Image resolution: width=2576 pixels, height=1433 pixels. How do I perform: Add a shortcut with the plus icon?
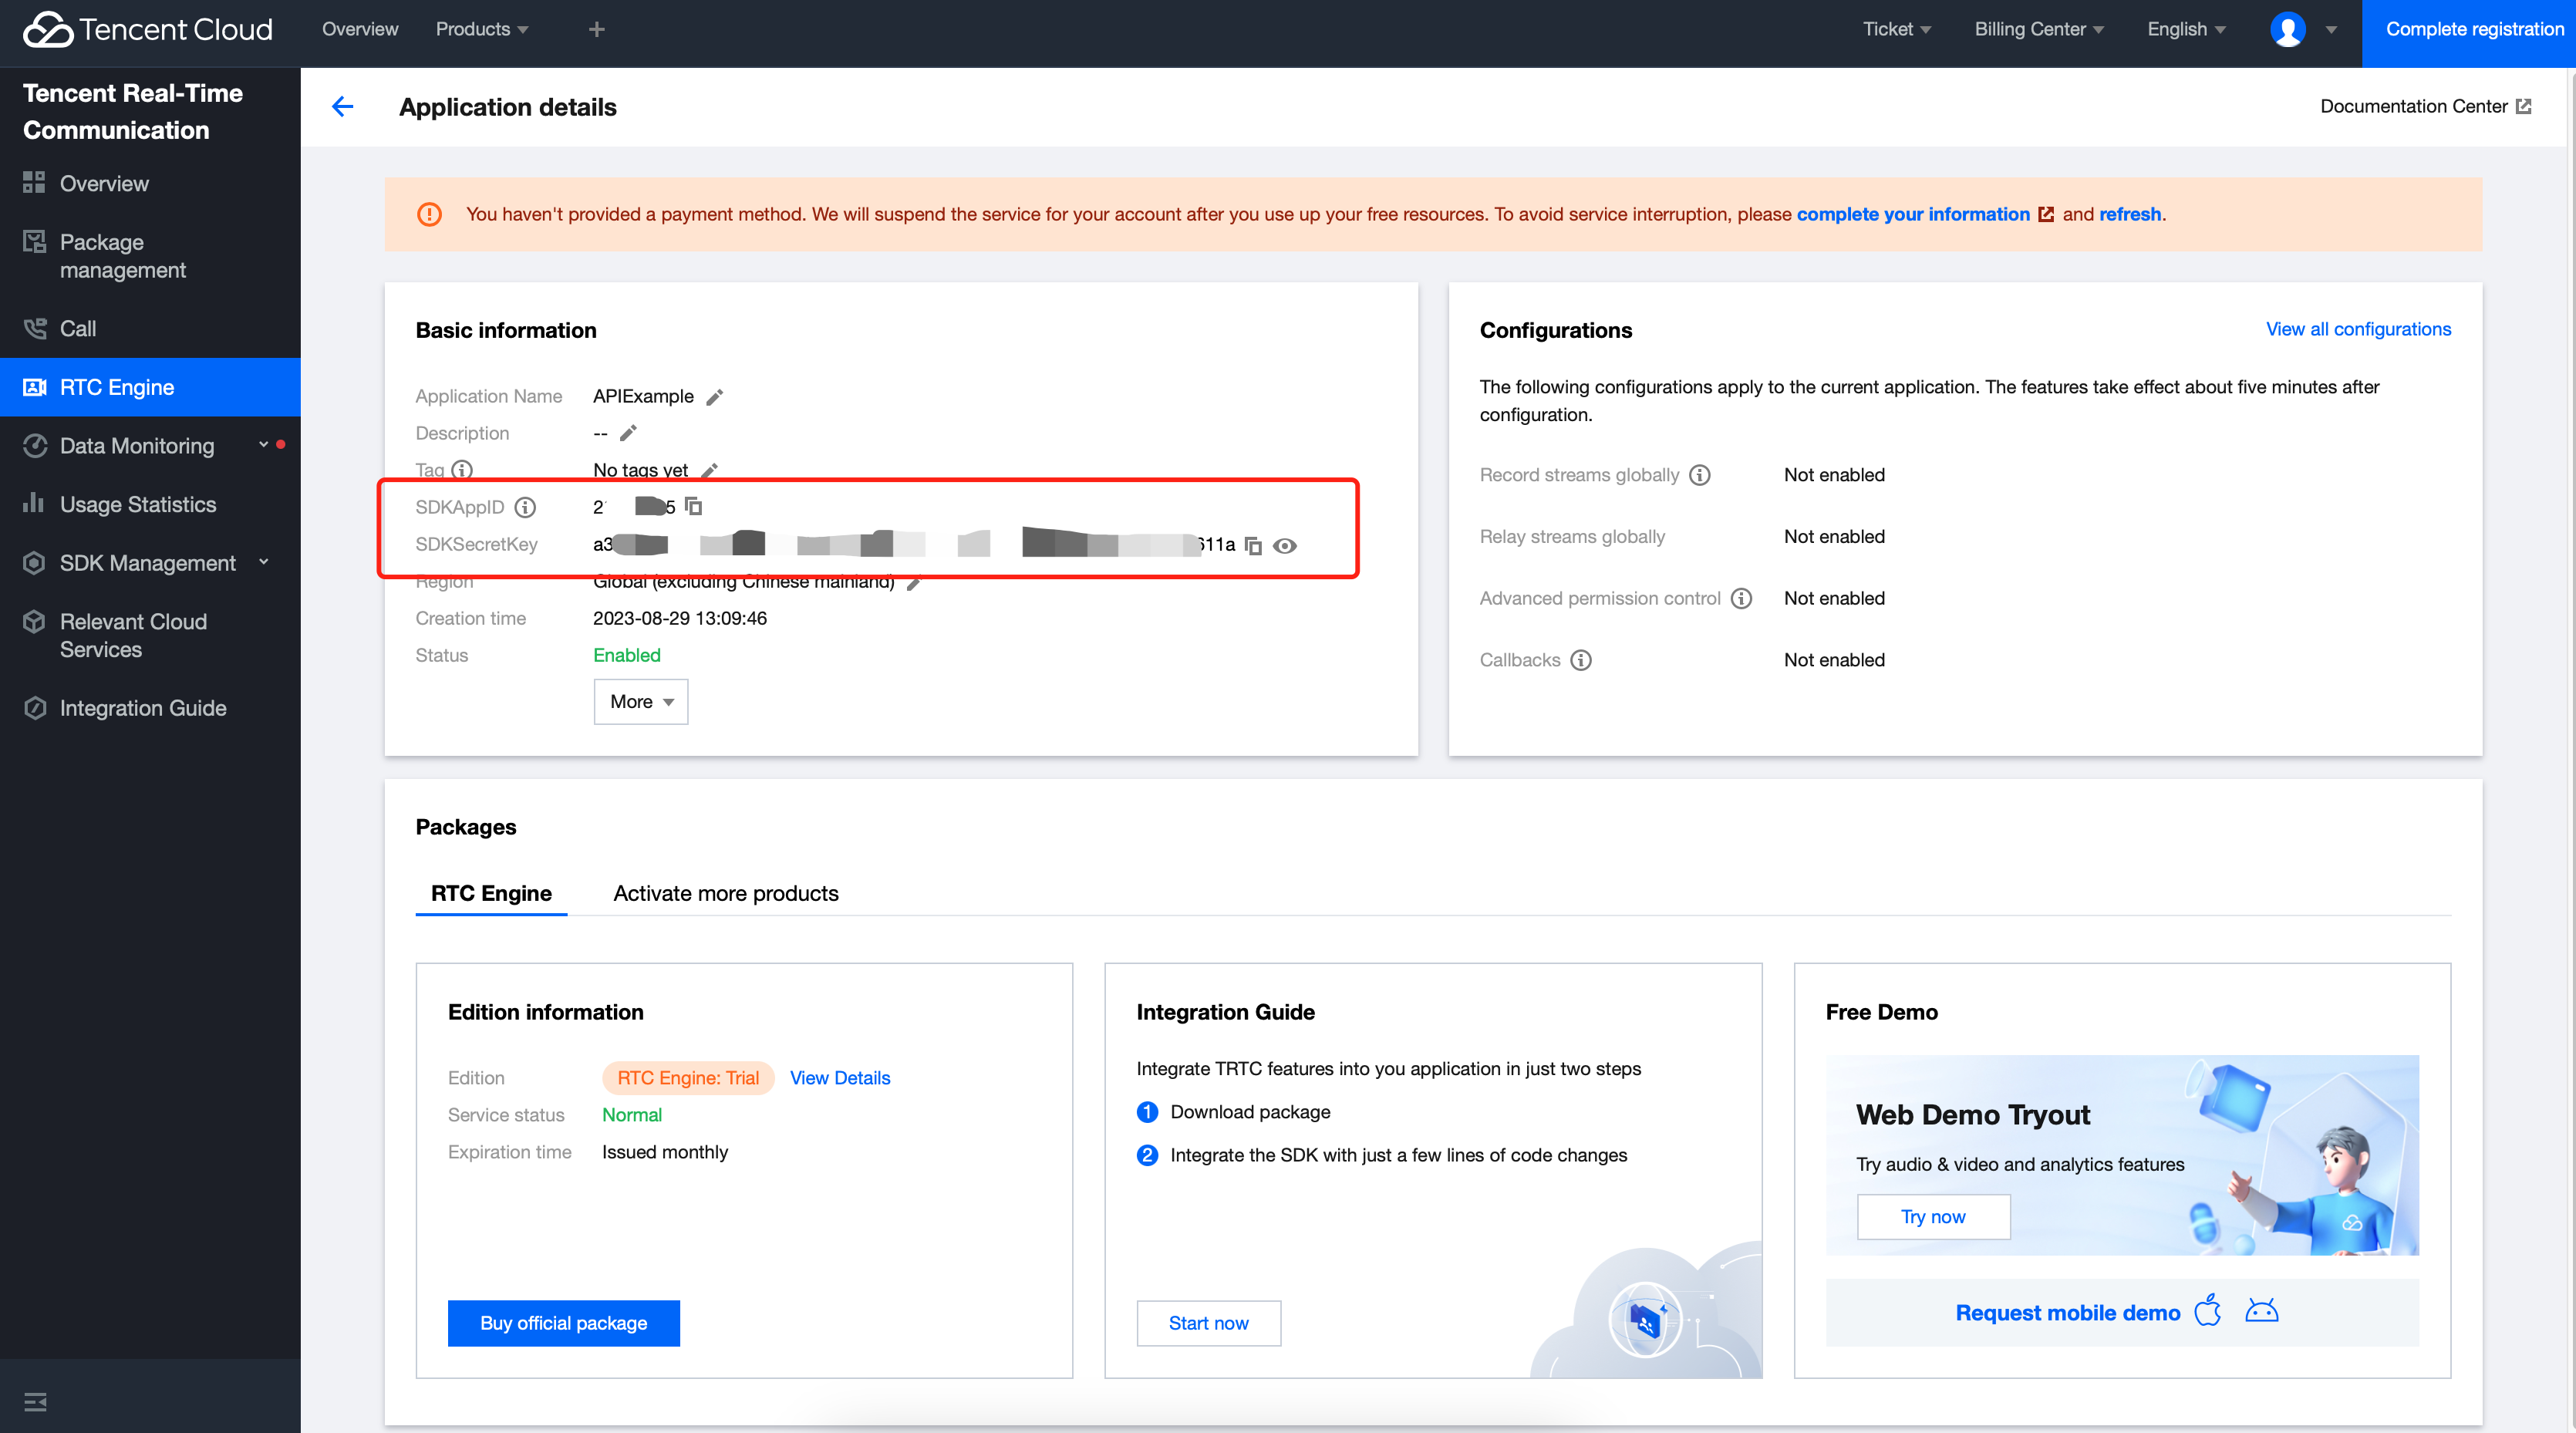click(x=597, y=30)
